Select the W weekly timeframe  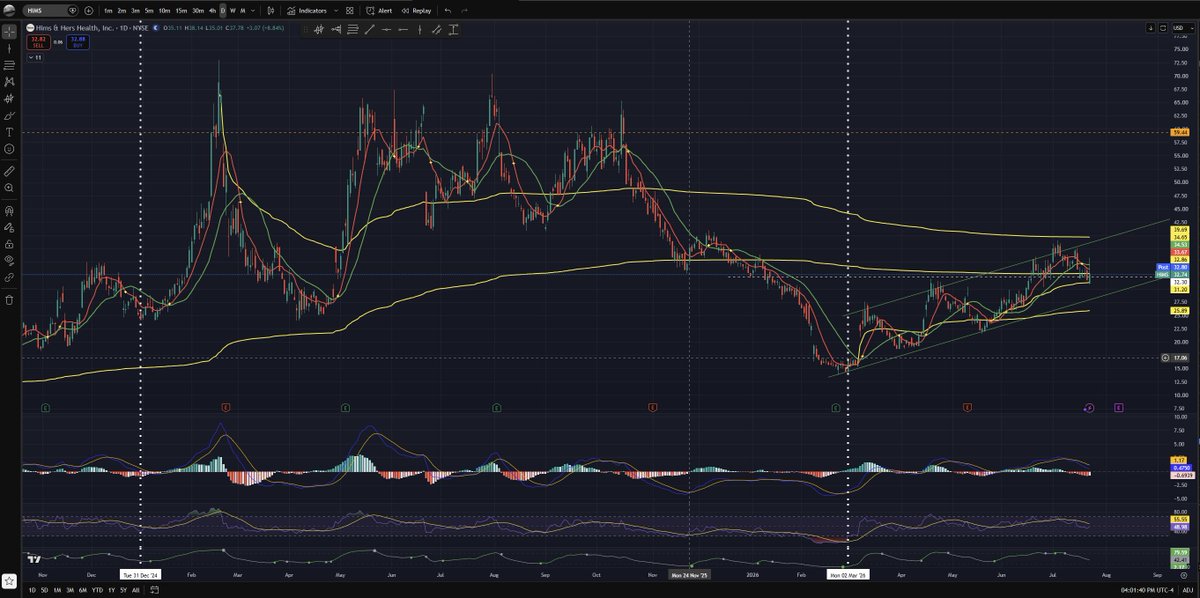point(233,10)
